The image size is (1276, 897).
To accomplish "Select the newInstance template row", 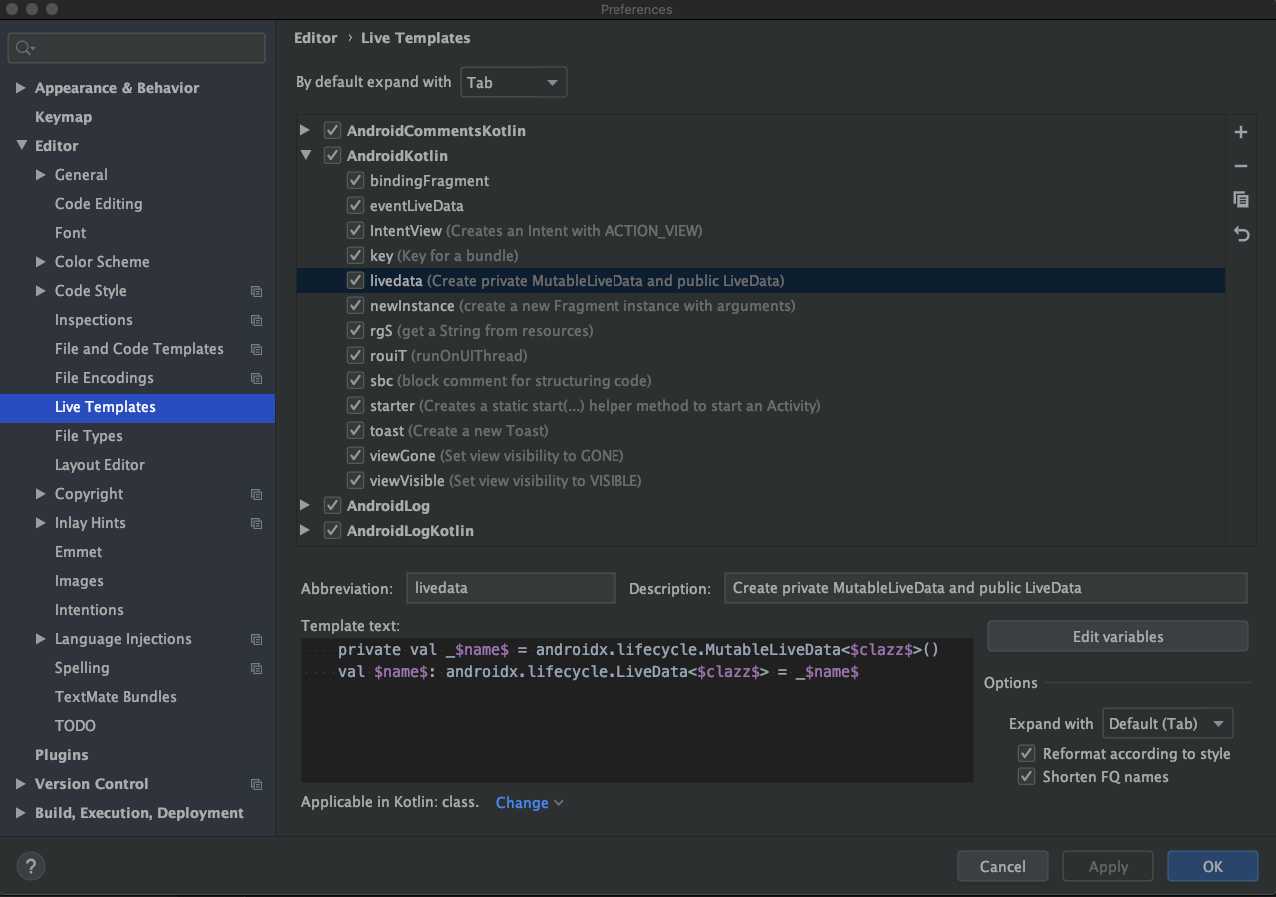I will [x=761, y=306].
